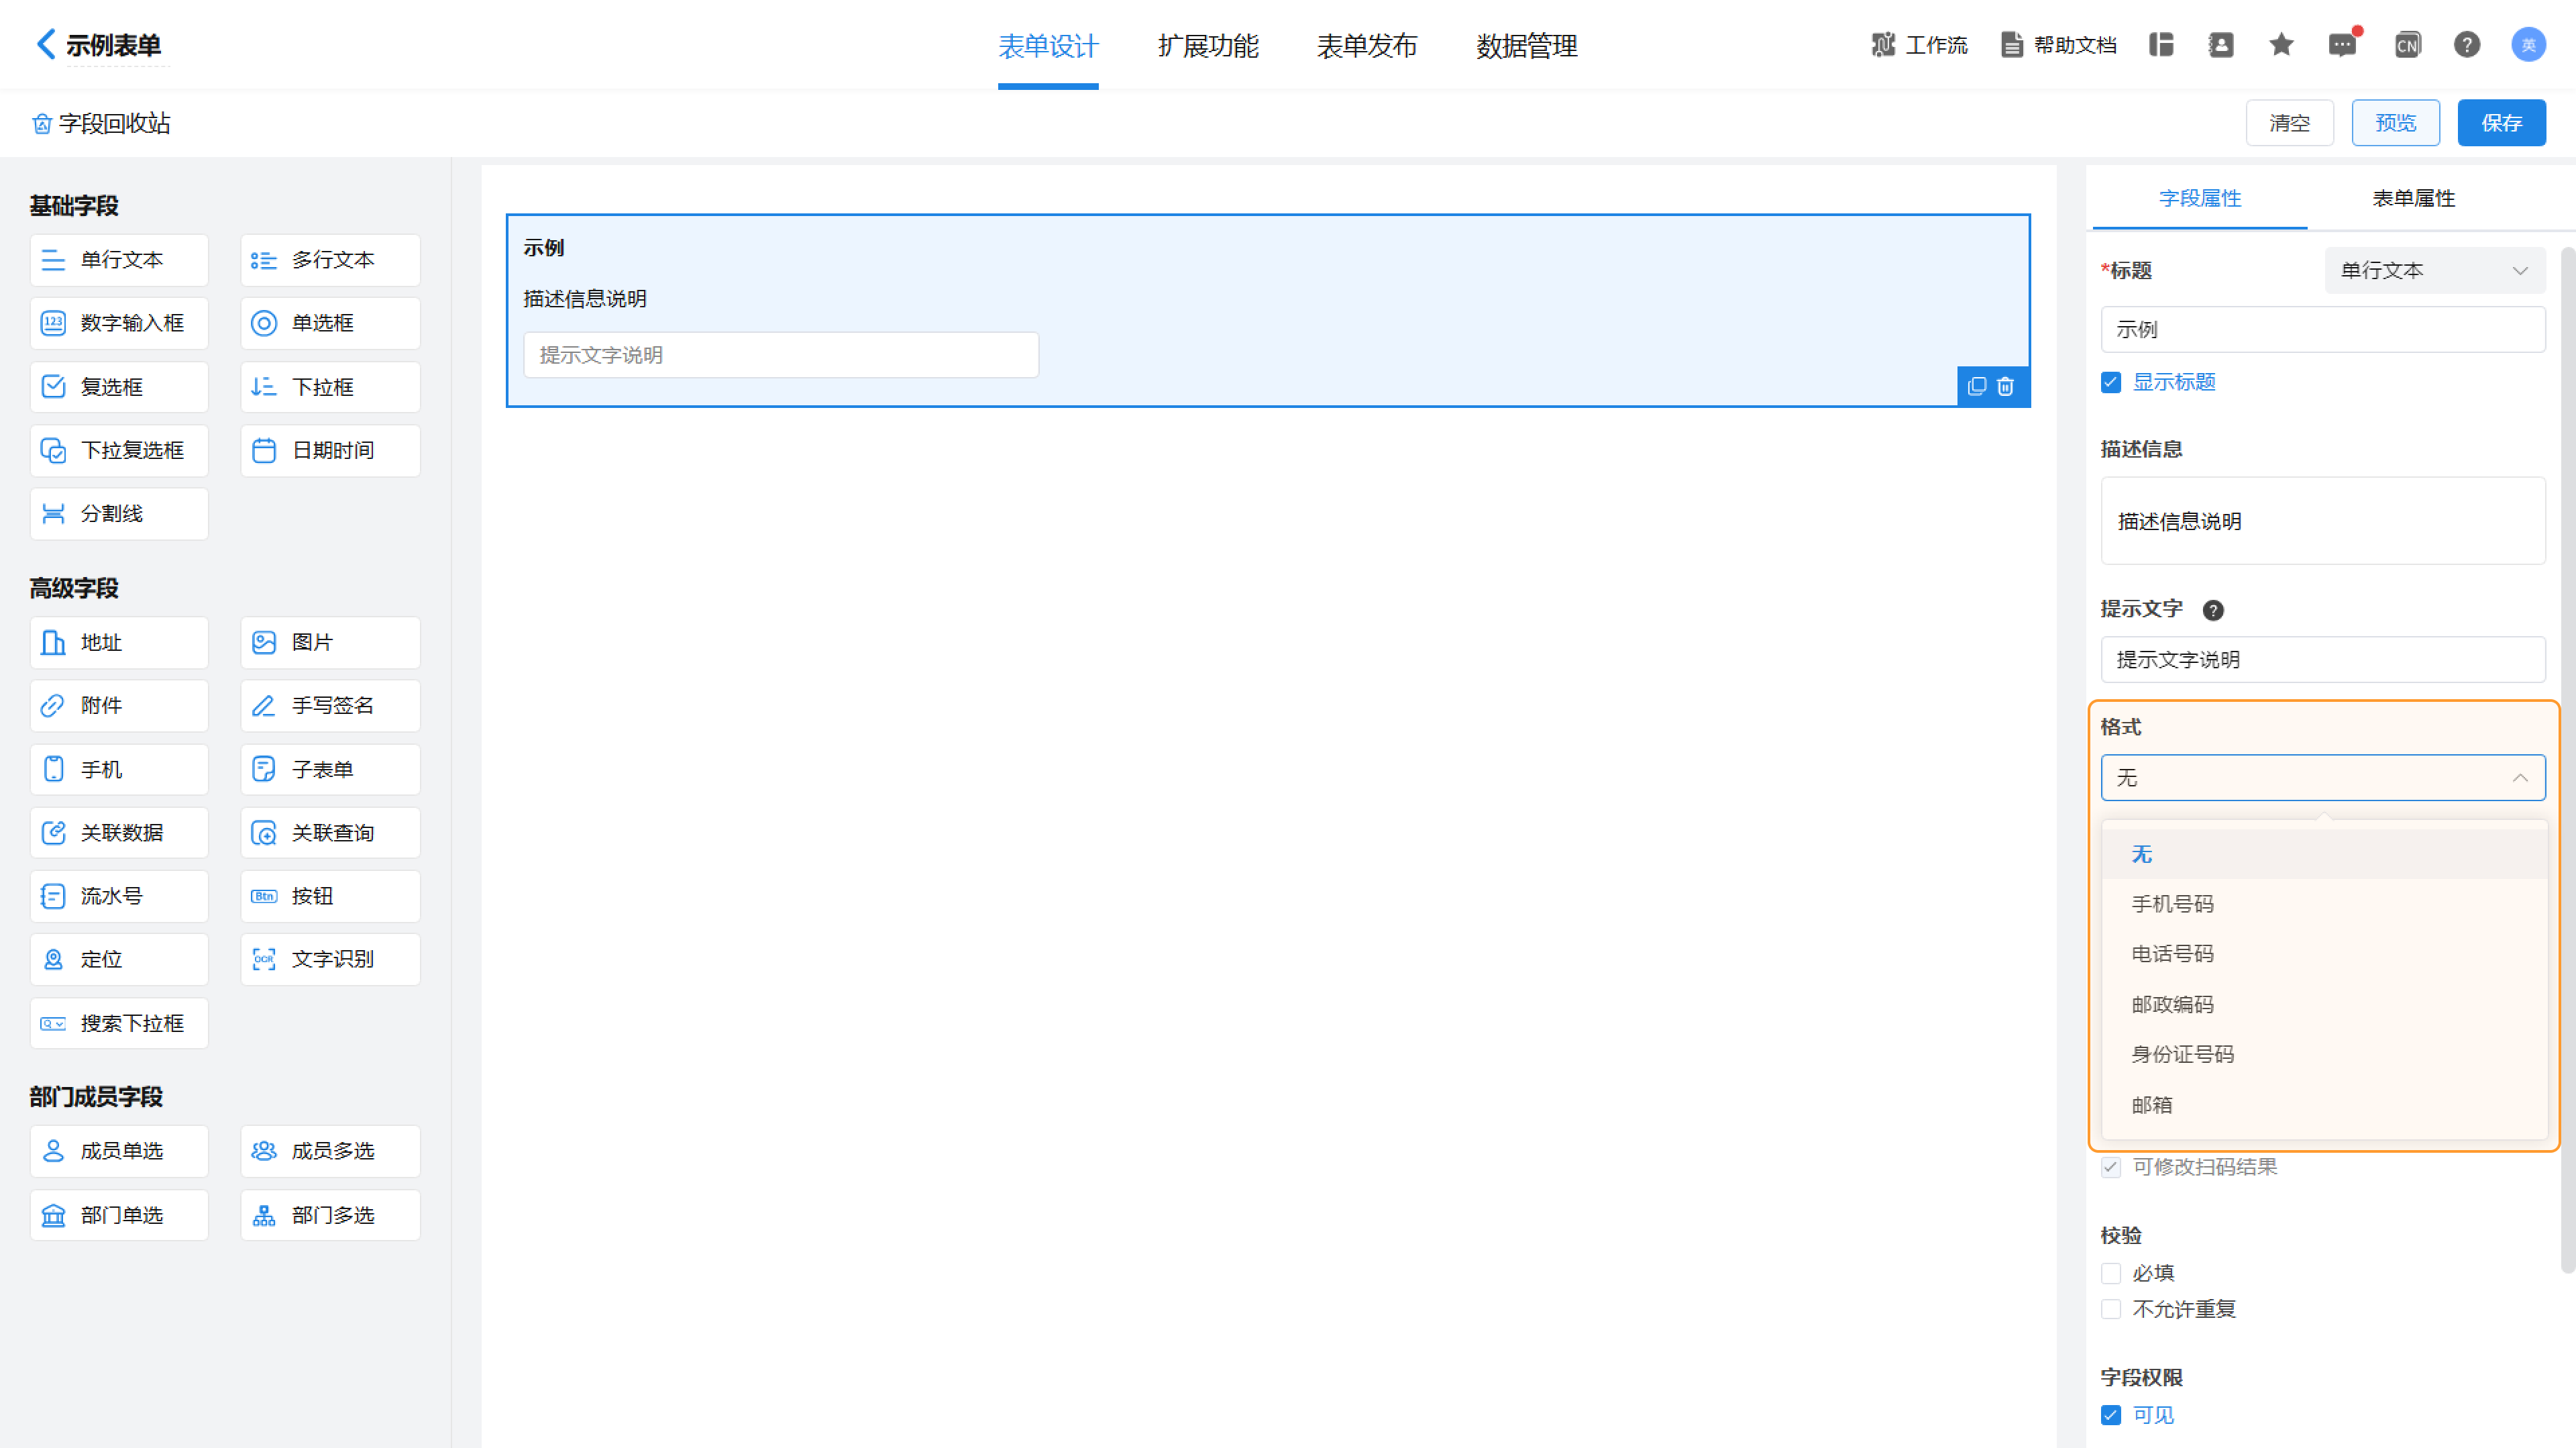
Task: Select 邮政编码 format option
Action: (x=2324, y=1005)
